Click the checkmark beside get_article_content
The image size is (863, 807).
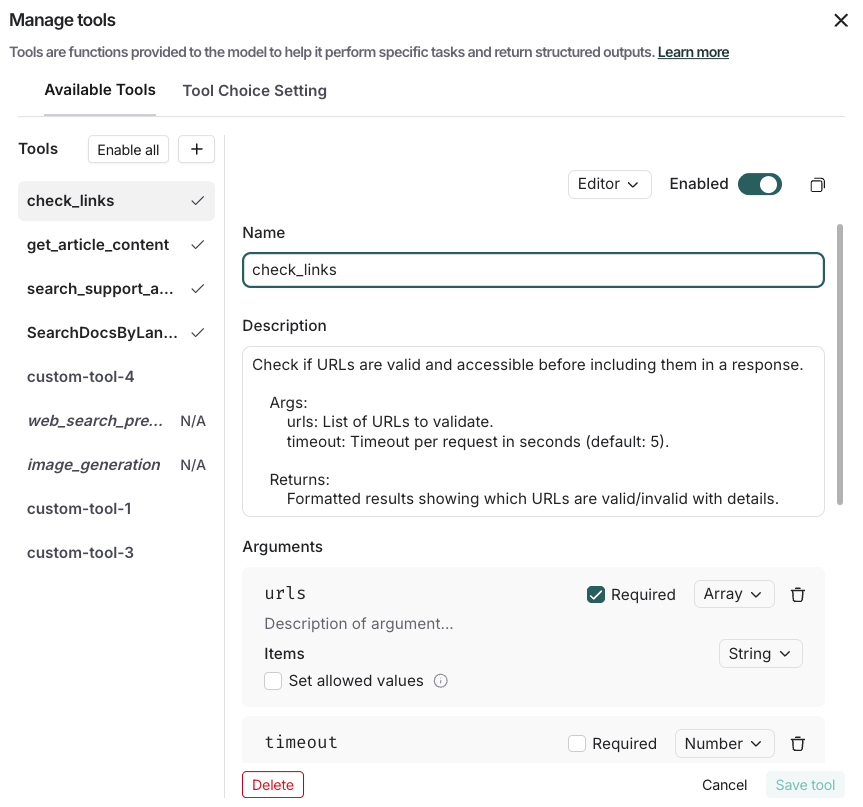pos(197,243)
